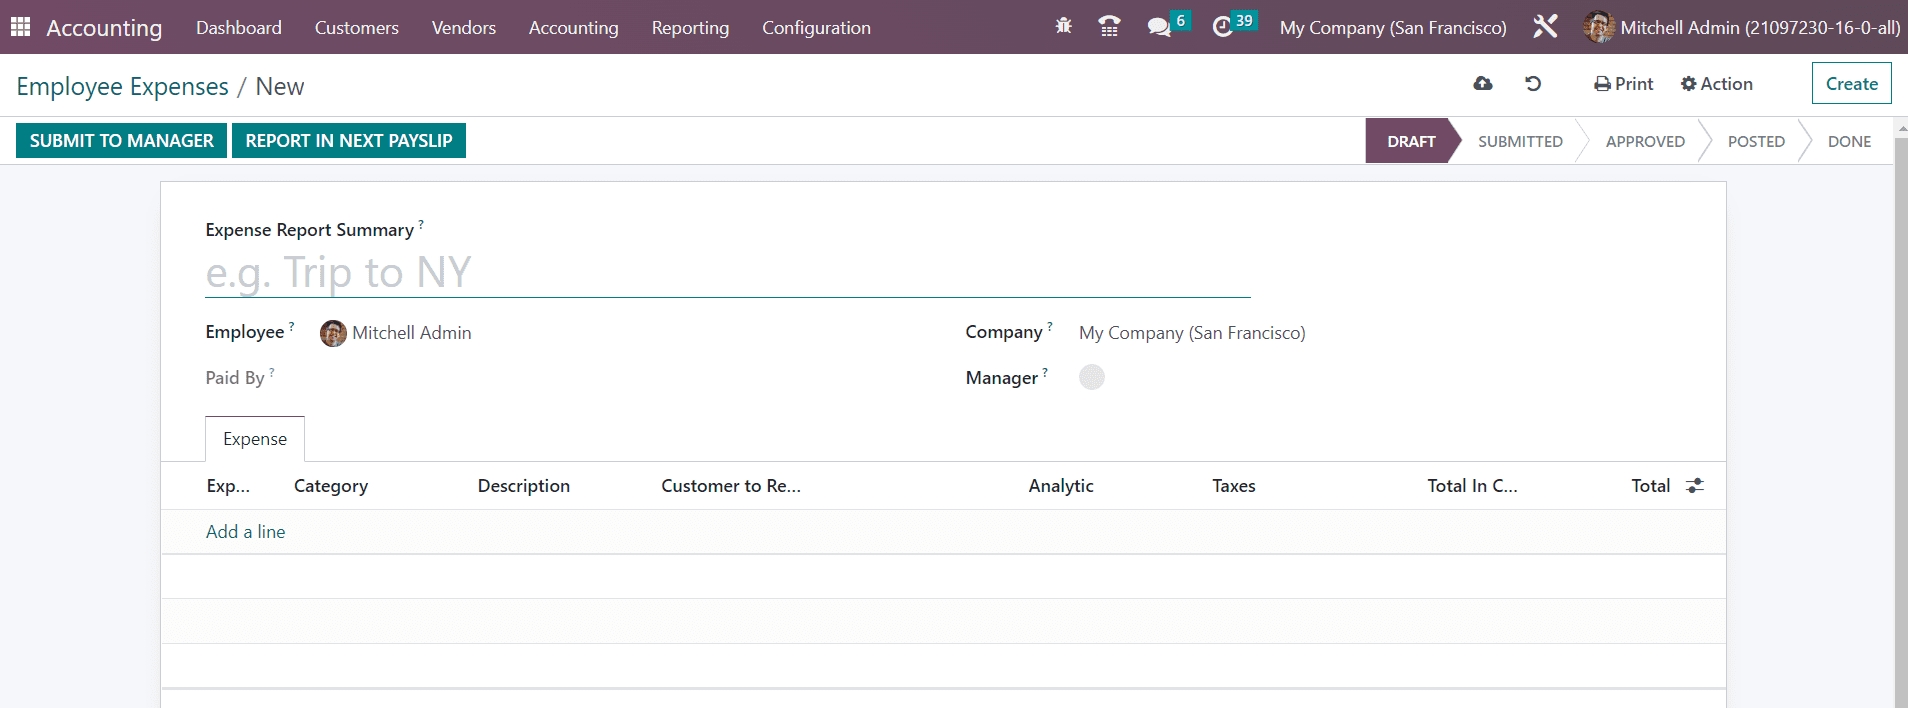Viewport: 1908px width, 708px height.
Task: Discard changes with the undo icon
Action: 1533,84
